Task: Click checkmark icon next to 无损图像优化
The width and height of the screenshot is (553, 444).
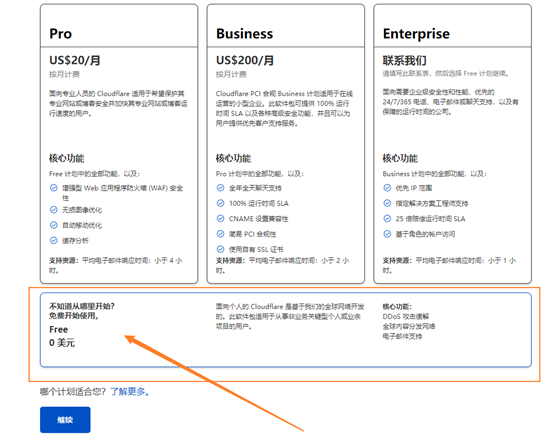Action: click(x=54, y=210)
